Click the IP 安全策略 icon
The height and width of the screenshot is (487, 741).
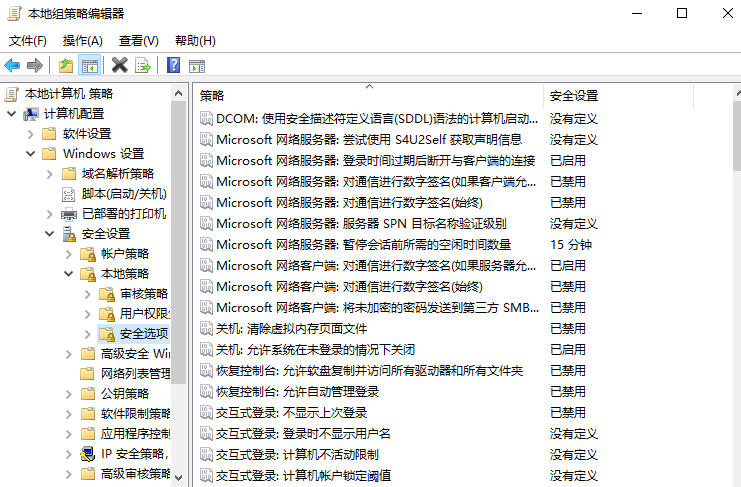click(87, 454)
